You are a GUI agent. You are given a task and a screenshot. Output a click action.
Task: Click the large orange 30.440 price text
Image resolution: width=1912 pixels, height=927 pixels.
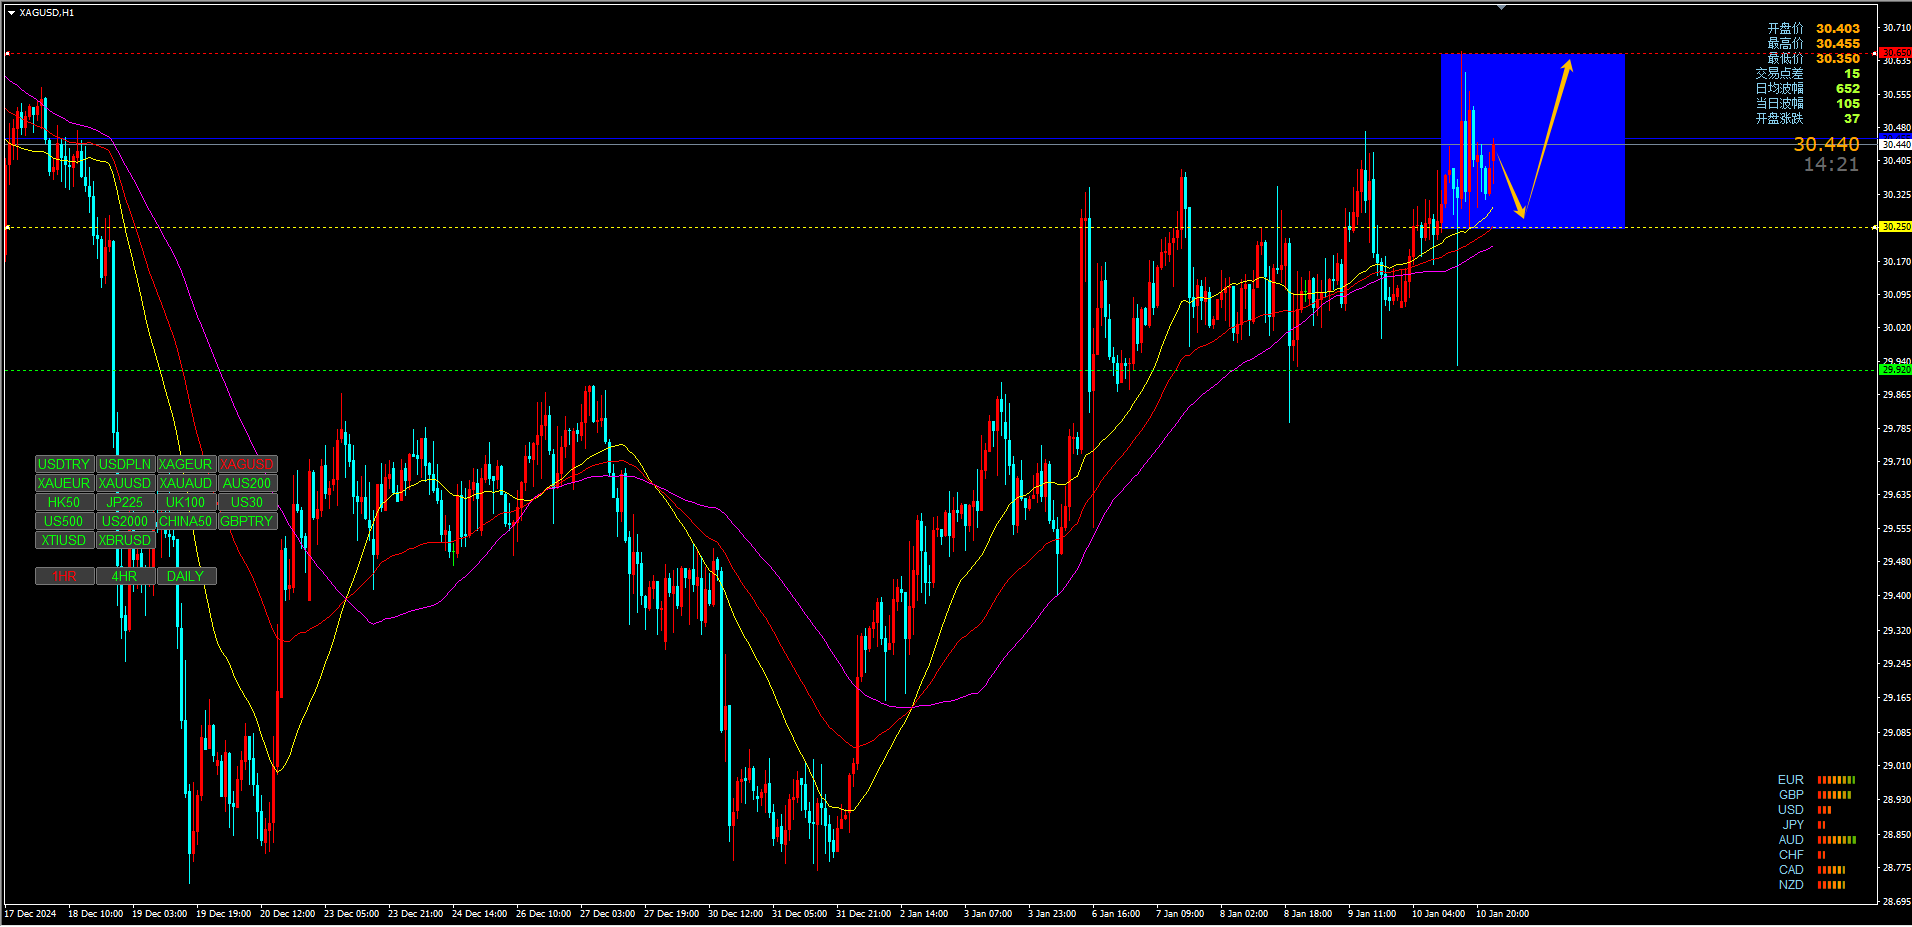1826,145
